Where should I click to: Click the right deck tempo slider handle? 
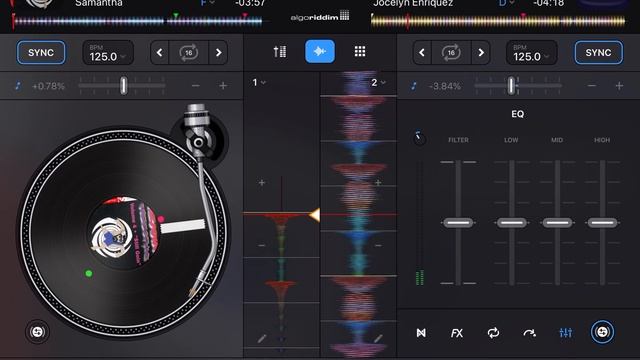pyautogui.click(x=511, y=86)
